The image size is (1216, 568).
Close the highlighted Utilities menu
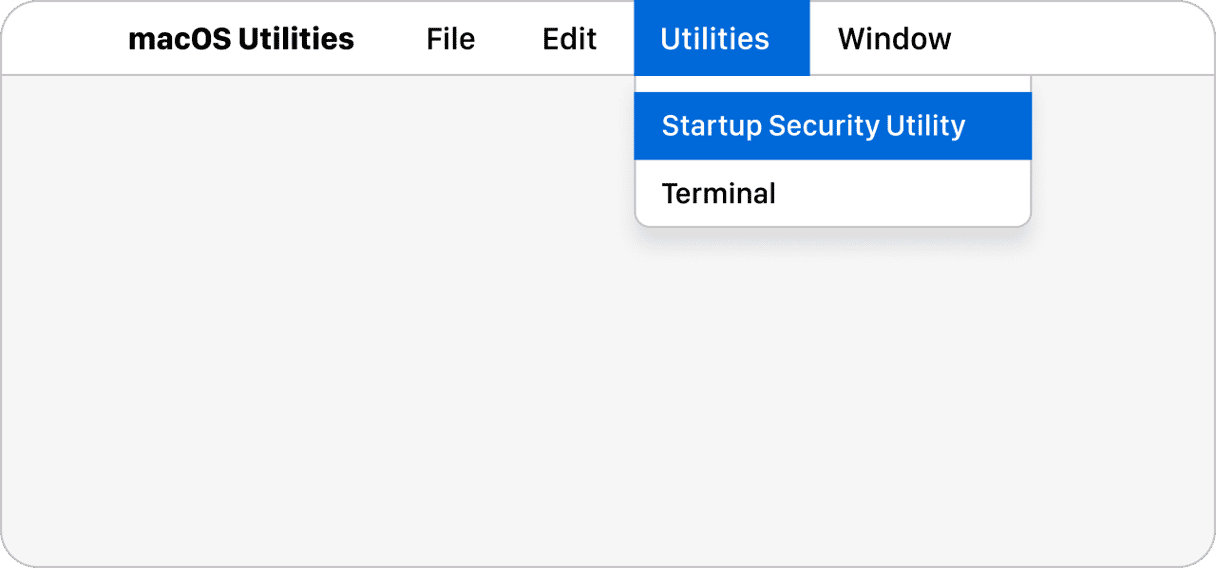(715, 39)
